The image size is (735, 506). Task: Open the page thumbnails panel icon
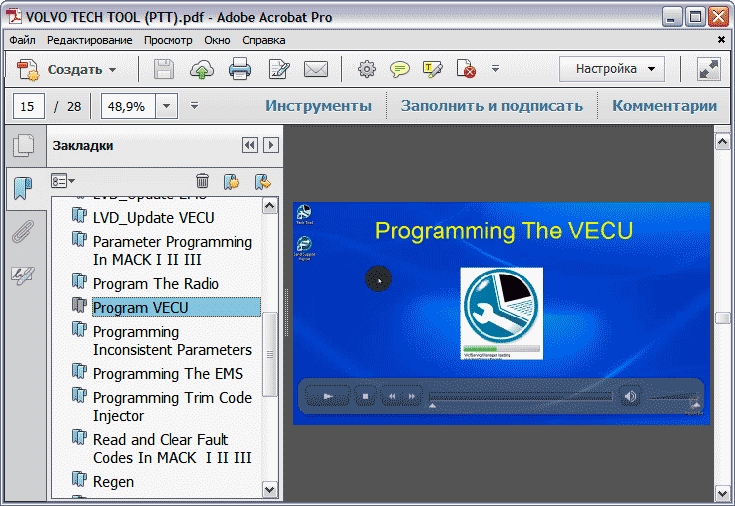[22, 147]
